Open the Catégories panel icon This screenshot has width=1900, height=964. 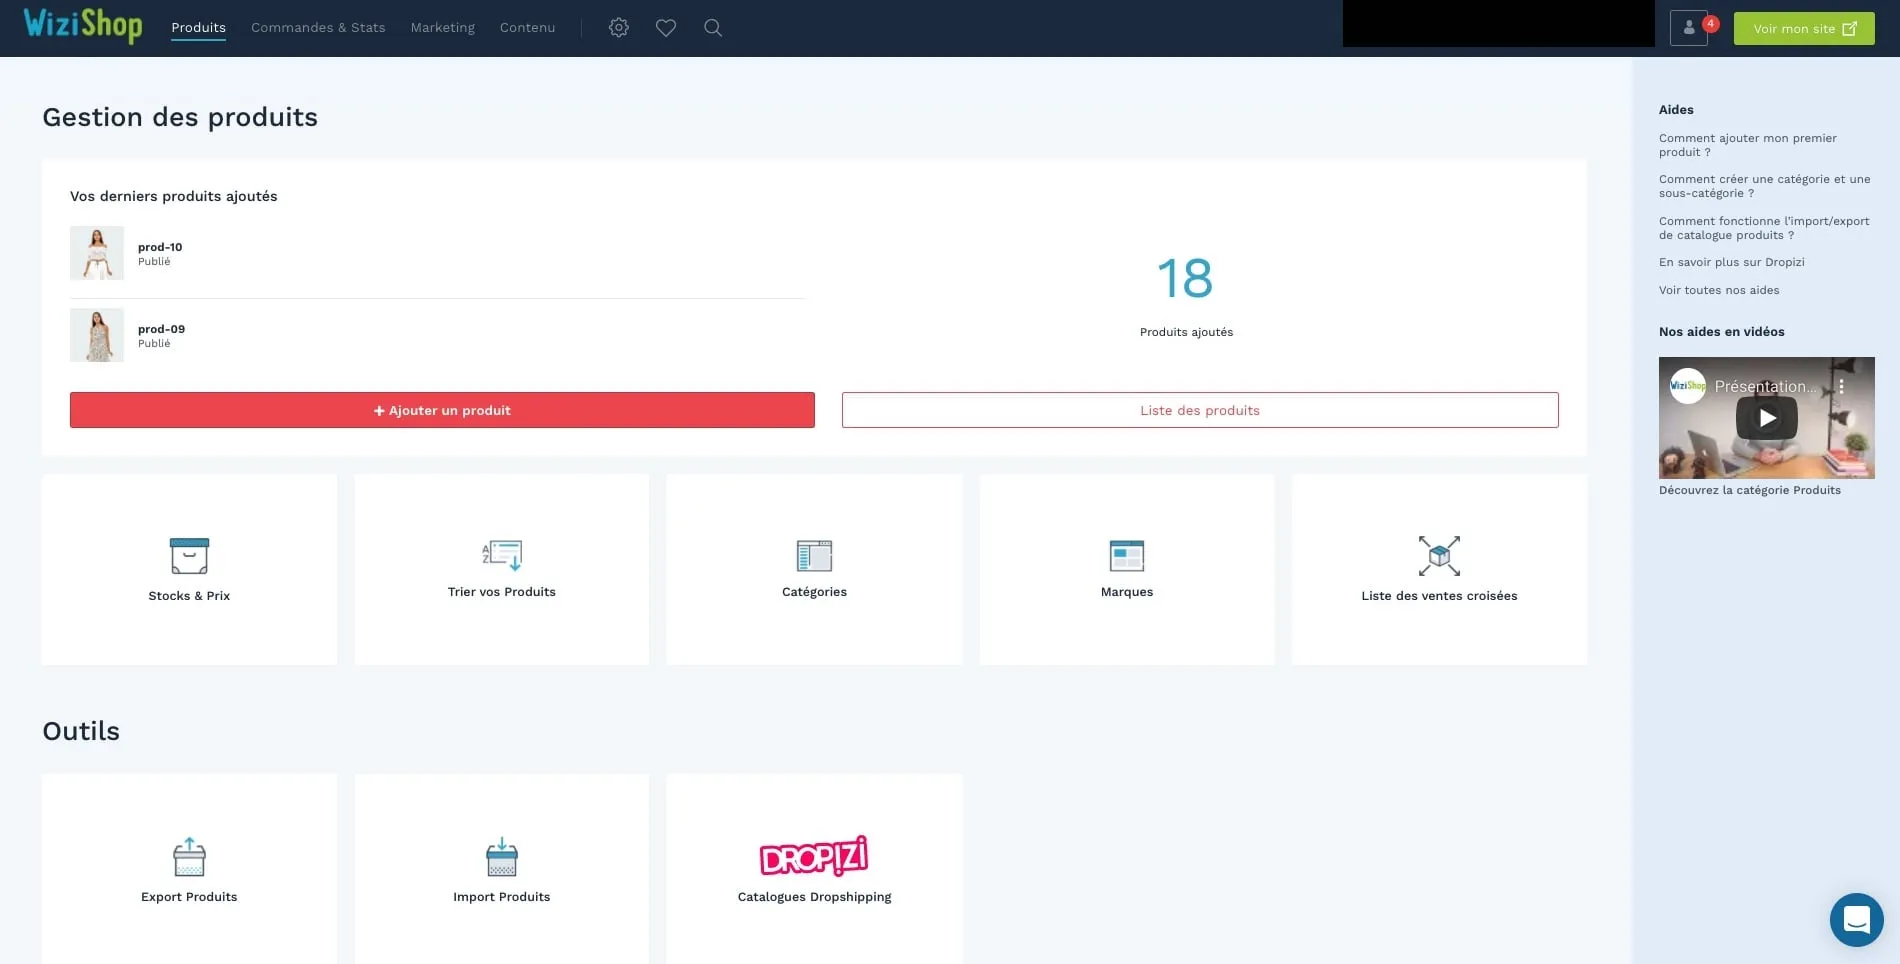click(x=814, y=555)
